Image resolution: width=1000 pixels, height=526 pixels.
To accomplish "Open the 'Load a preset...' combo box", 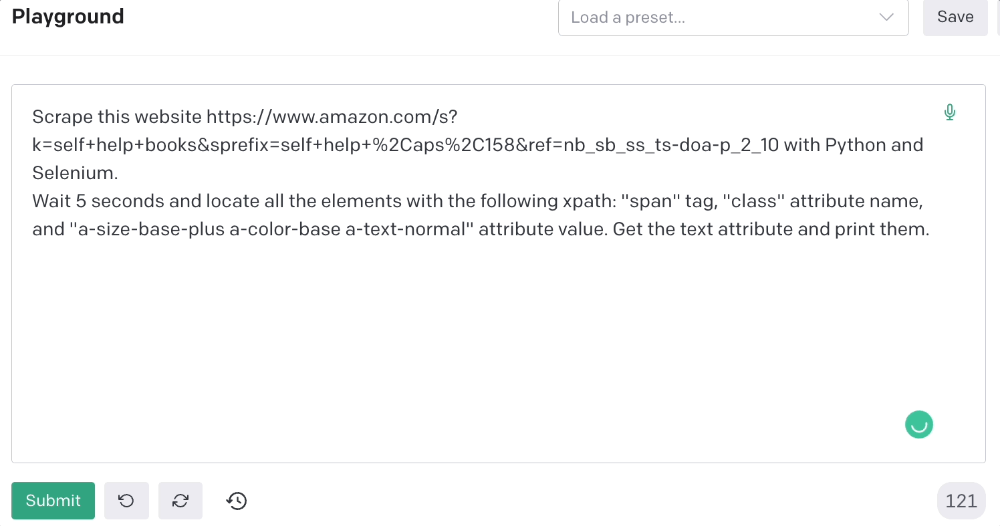I will click(x=733, y=17).
